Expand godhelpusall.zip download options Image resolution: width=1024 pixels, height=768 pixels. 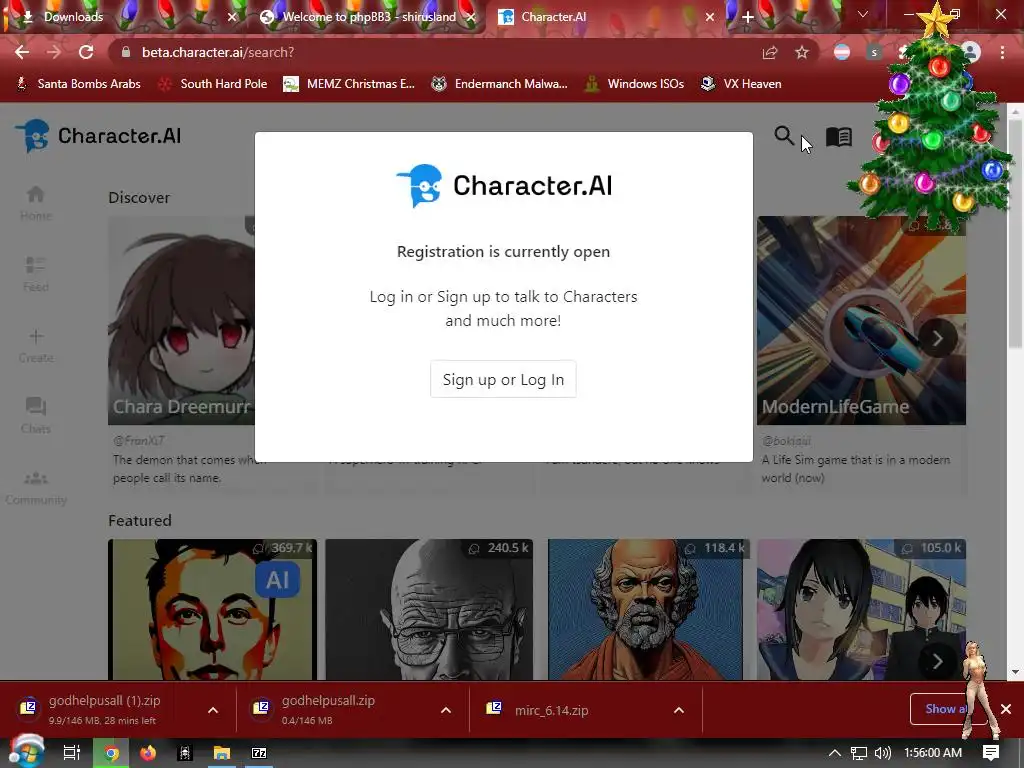[446, 710]
